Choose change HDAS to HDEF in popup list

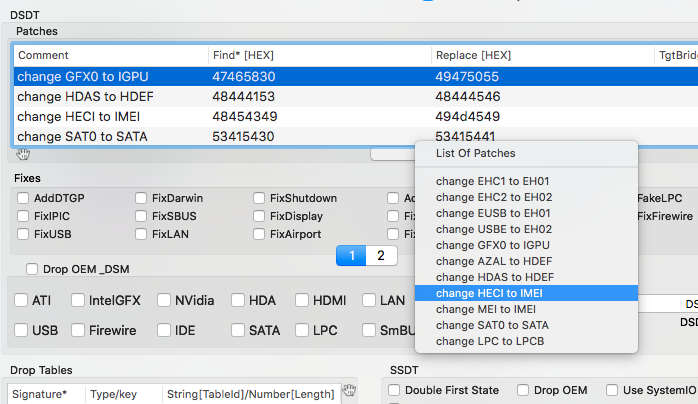click(x=526, y=277)
